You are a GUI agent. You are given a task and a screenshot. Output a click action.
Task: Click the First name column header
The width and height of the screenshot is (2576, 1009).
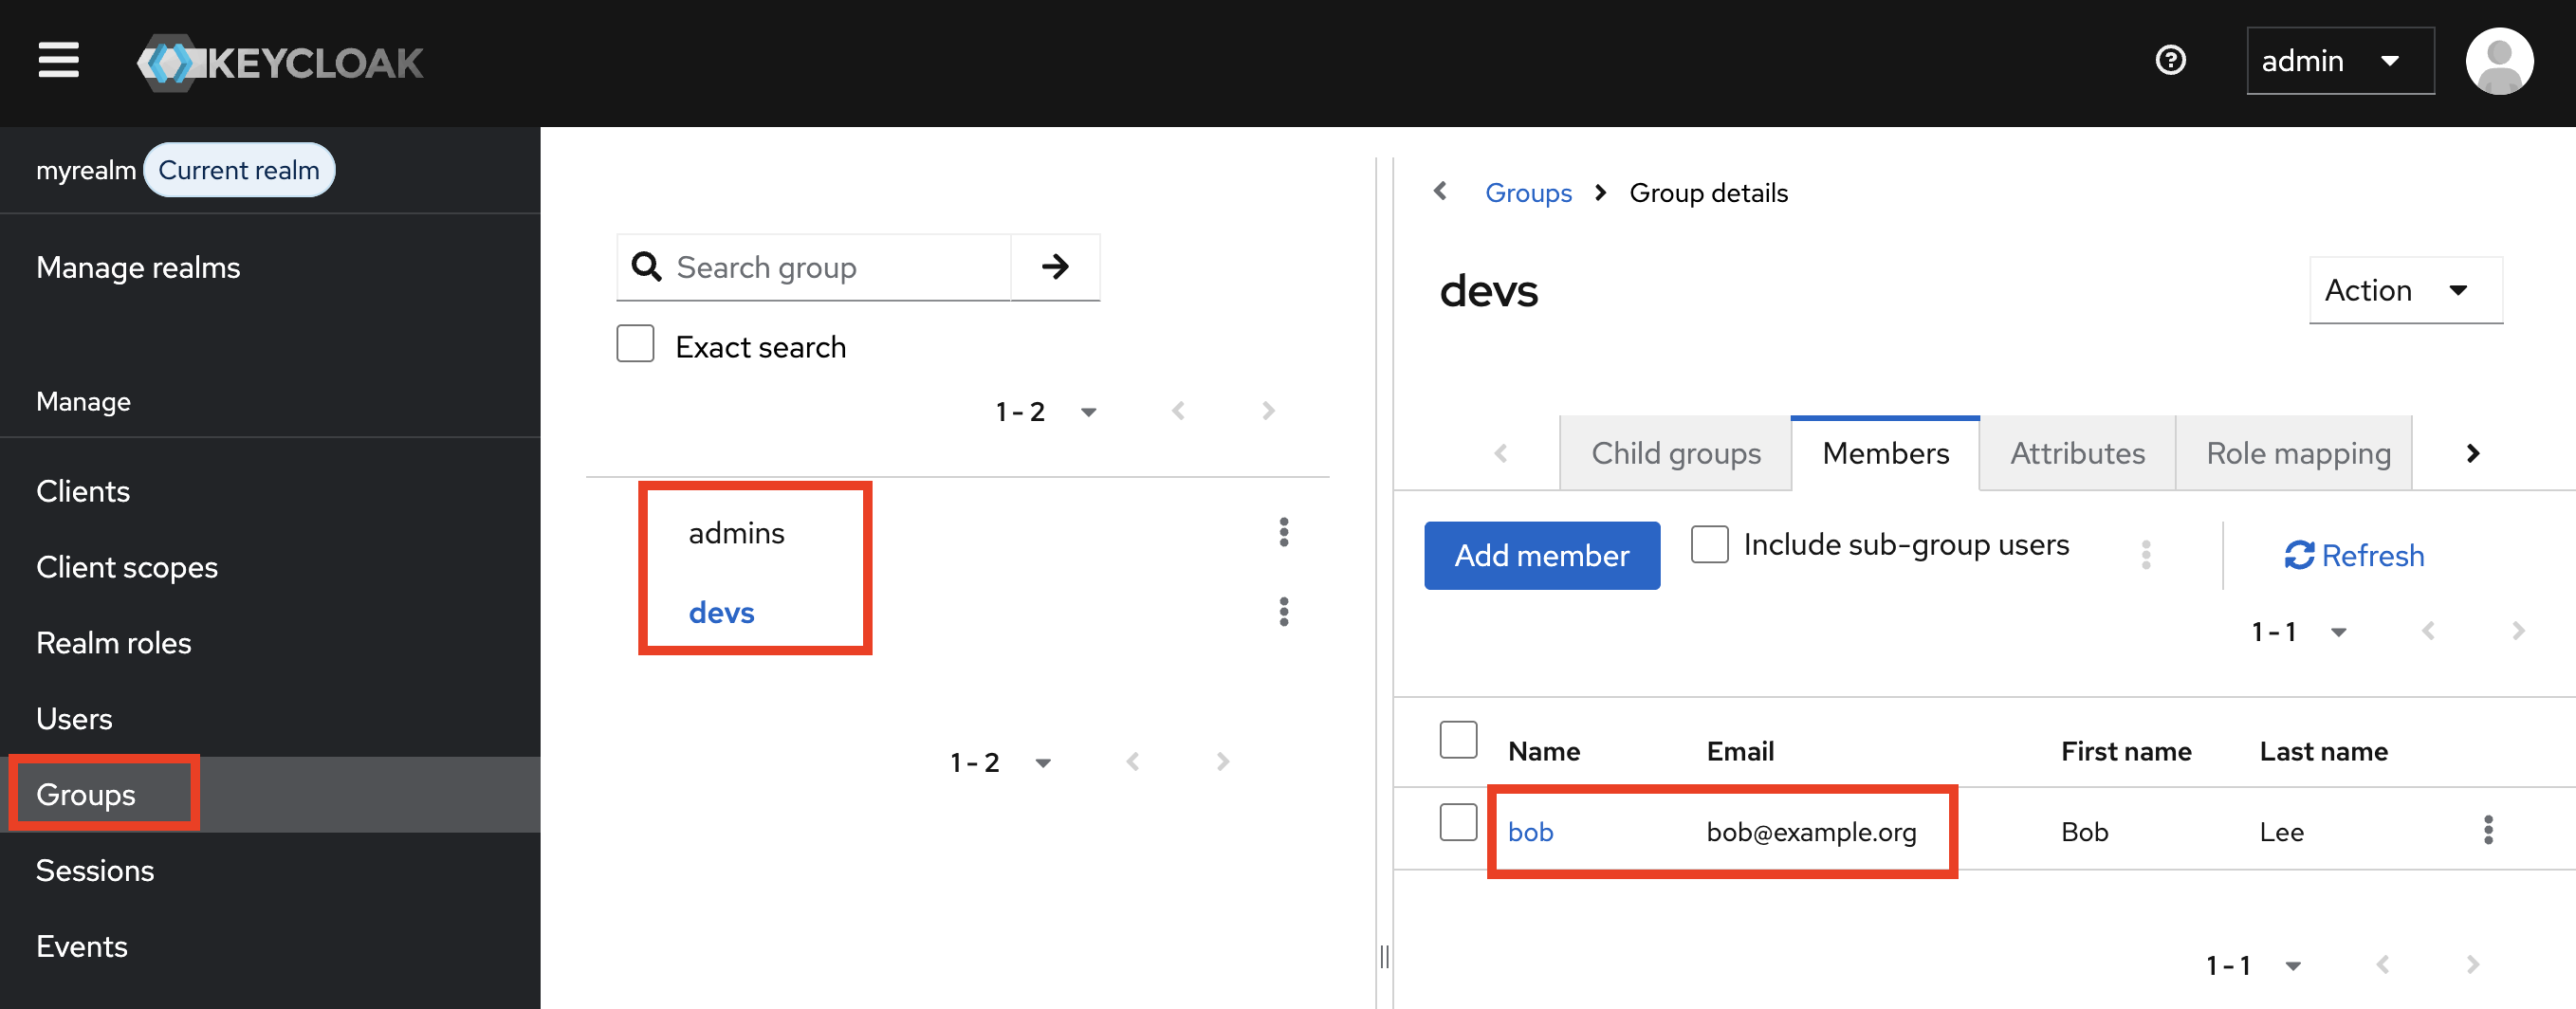[2126, 751]
